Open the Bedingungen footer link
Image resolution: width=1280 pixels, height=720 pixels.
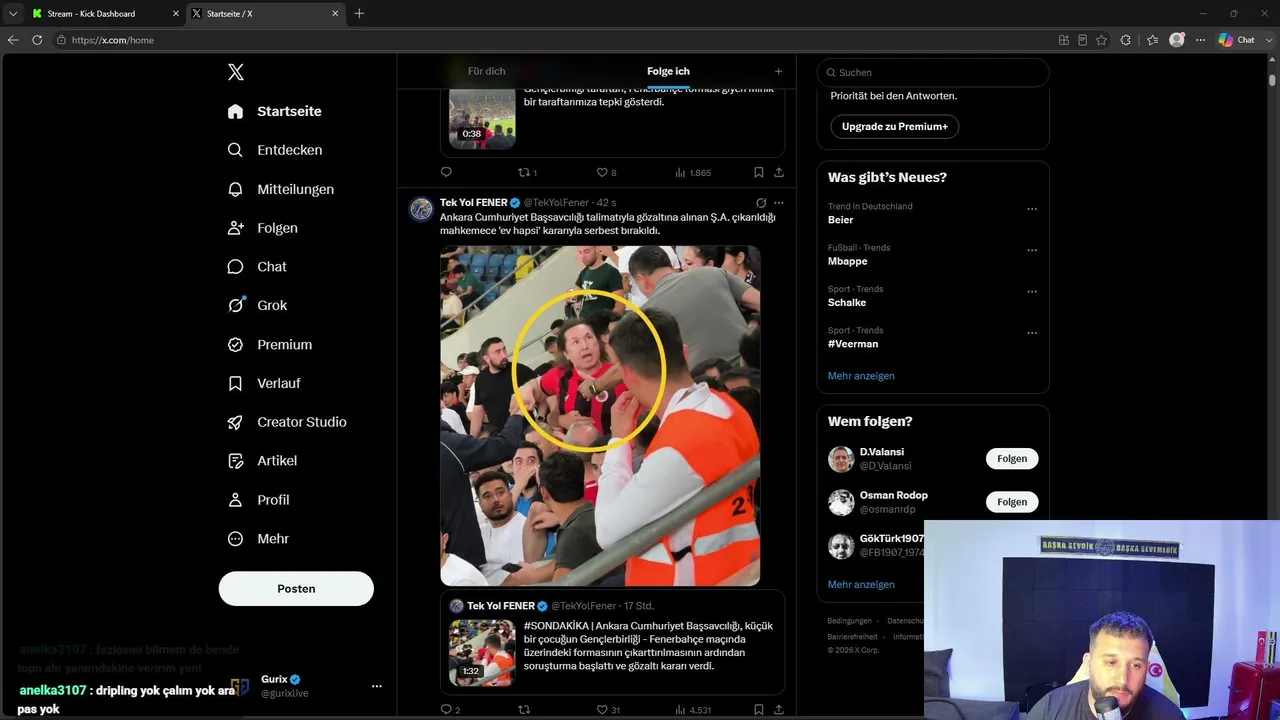pyautogui.click(x=849, y=621)
